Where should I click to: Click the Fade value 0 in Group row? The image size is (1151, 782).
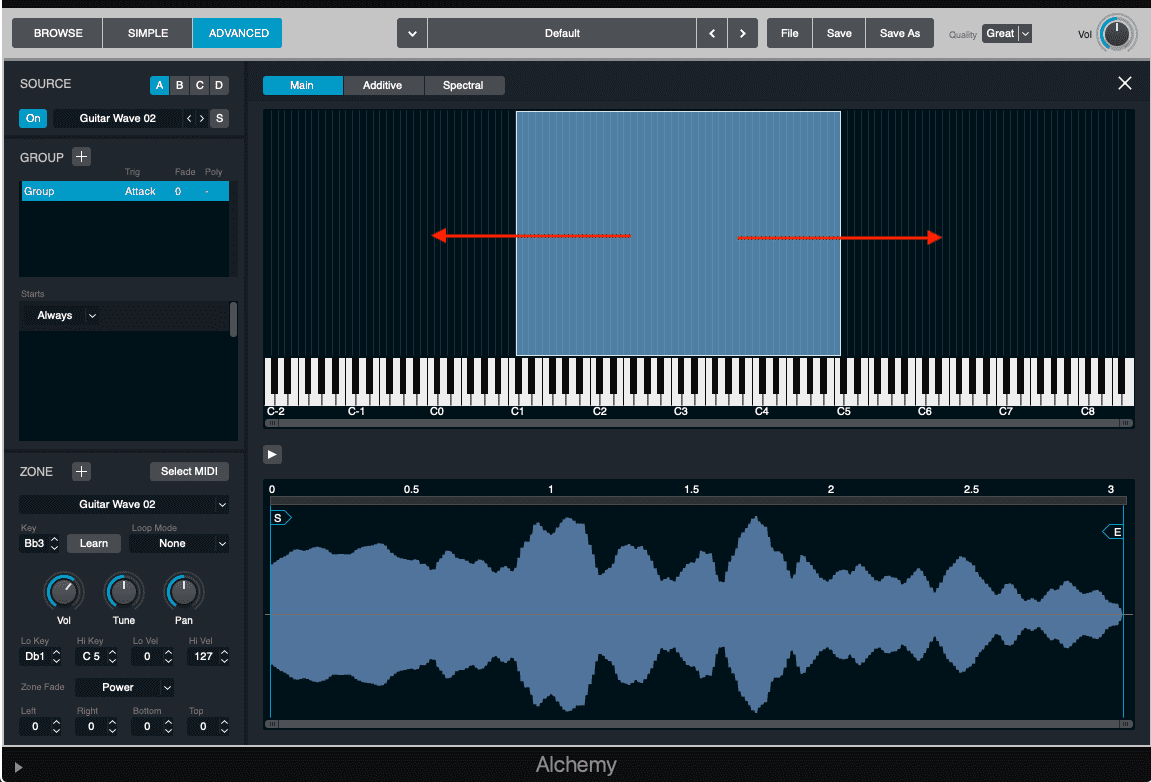[x=178, y=191]
